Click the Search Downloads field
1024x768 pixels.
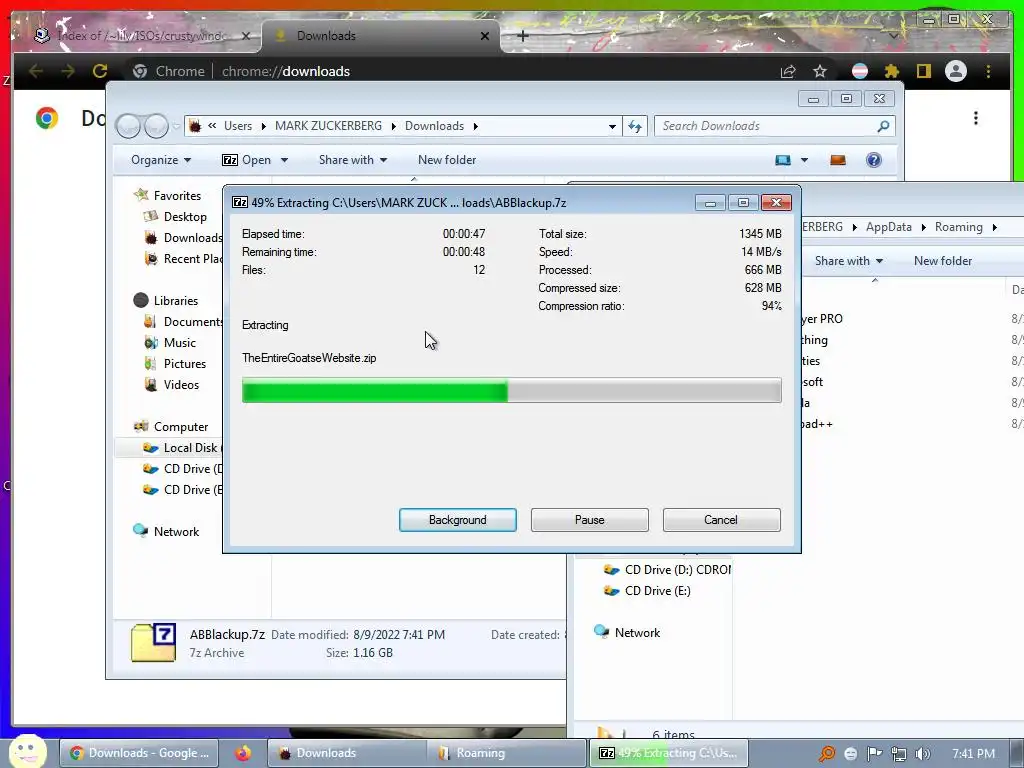[x=775, y=126]
